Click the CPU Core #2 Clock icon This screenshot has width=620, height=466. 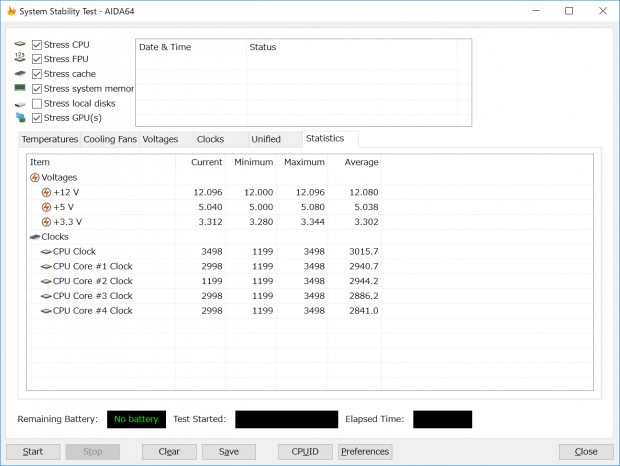[x=46, y=281]
